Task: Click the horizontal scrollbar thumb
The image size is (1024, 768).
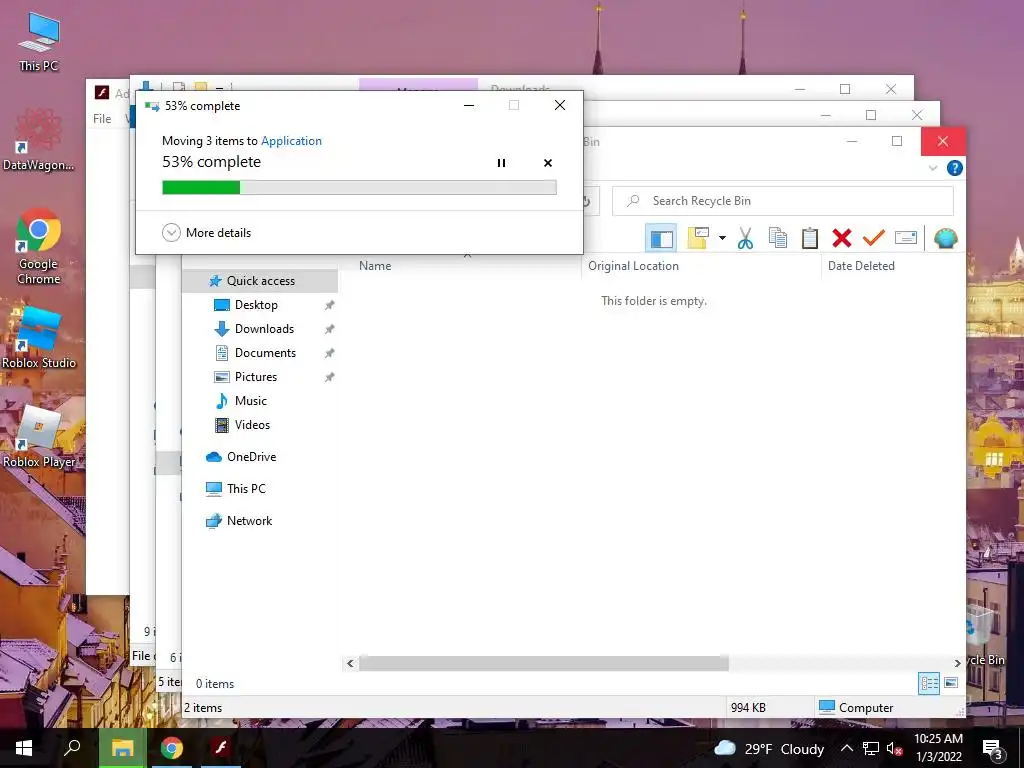Action: (543, 664)
